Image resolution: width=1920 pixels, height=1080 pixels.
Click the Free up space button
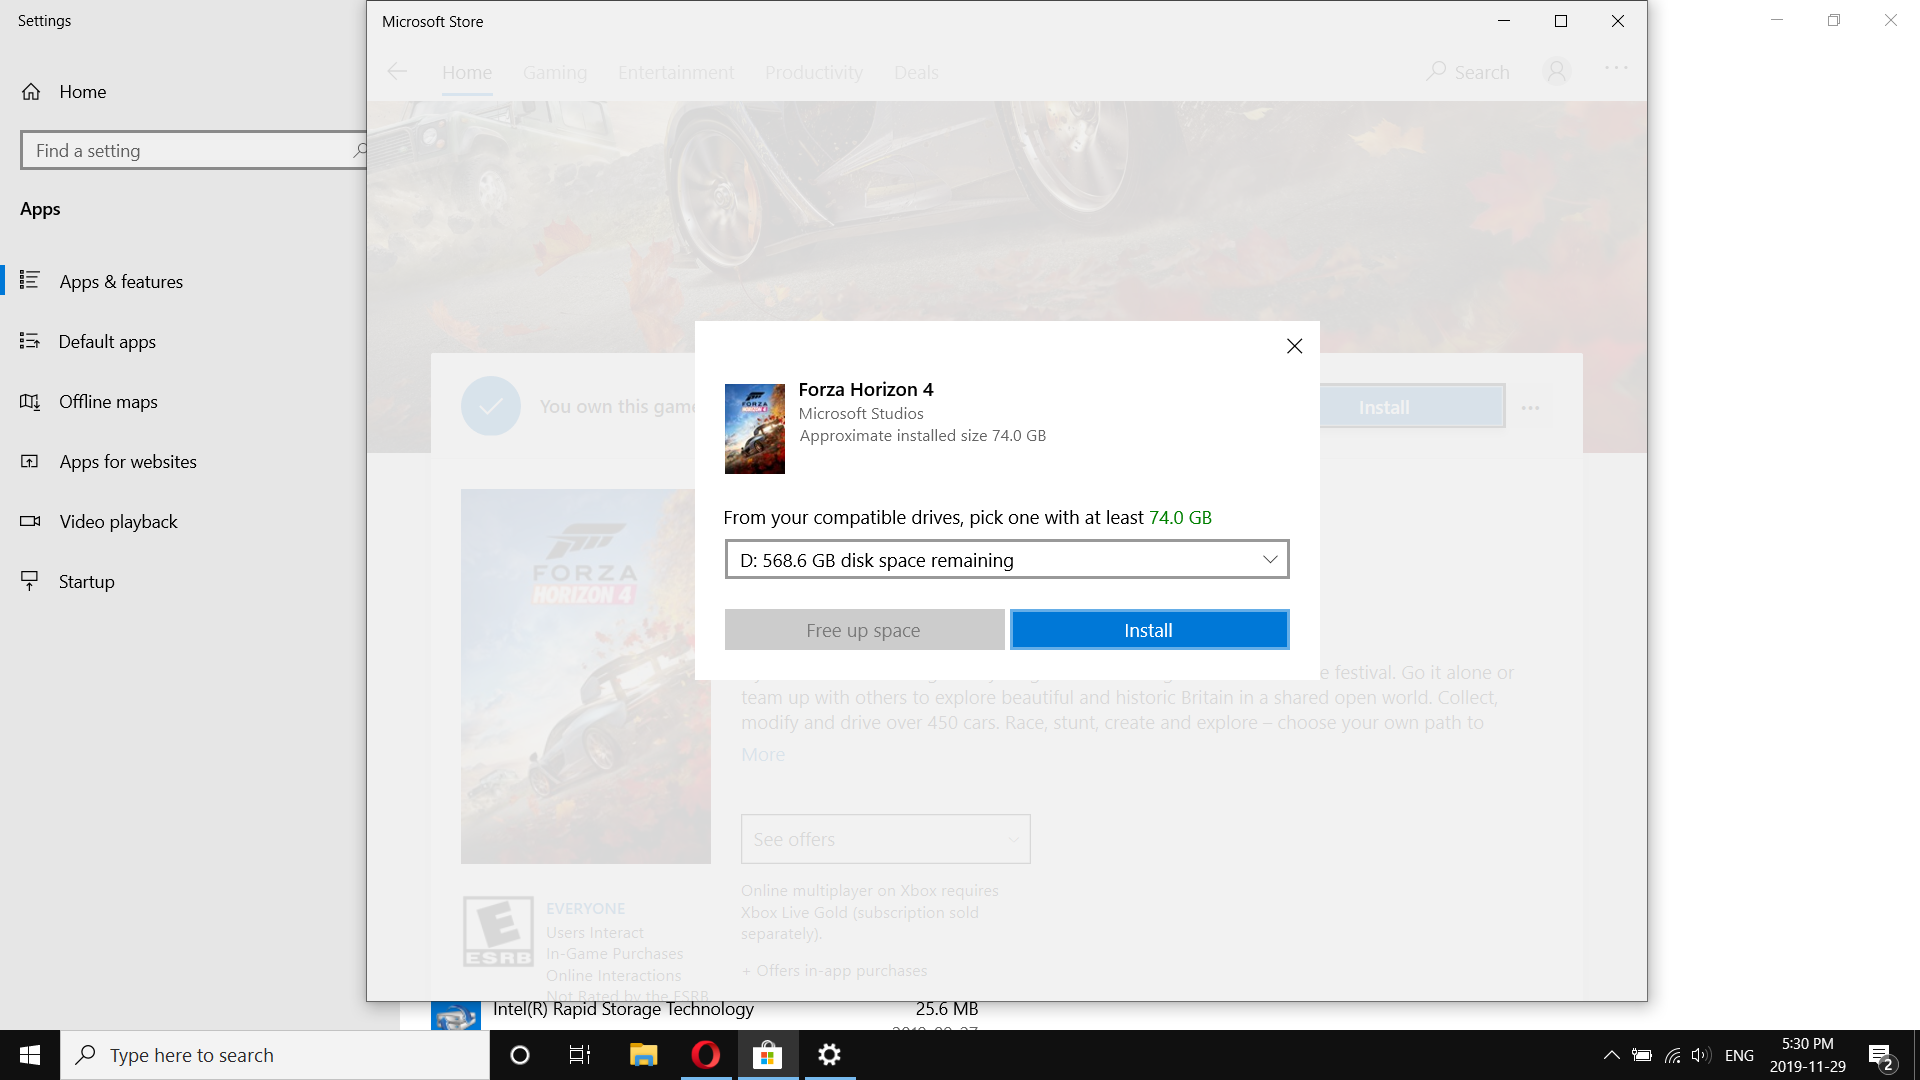point(864,630)
